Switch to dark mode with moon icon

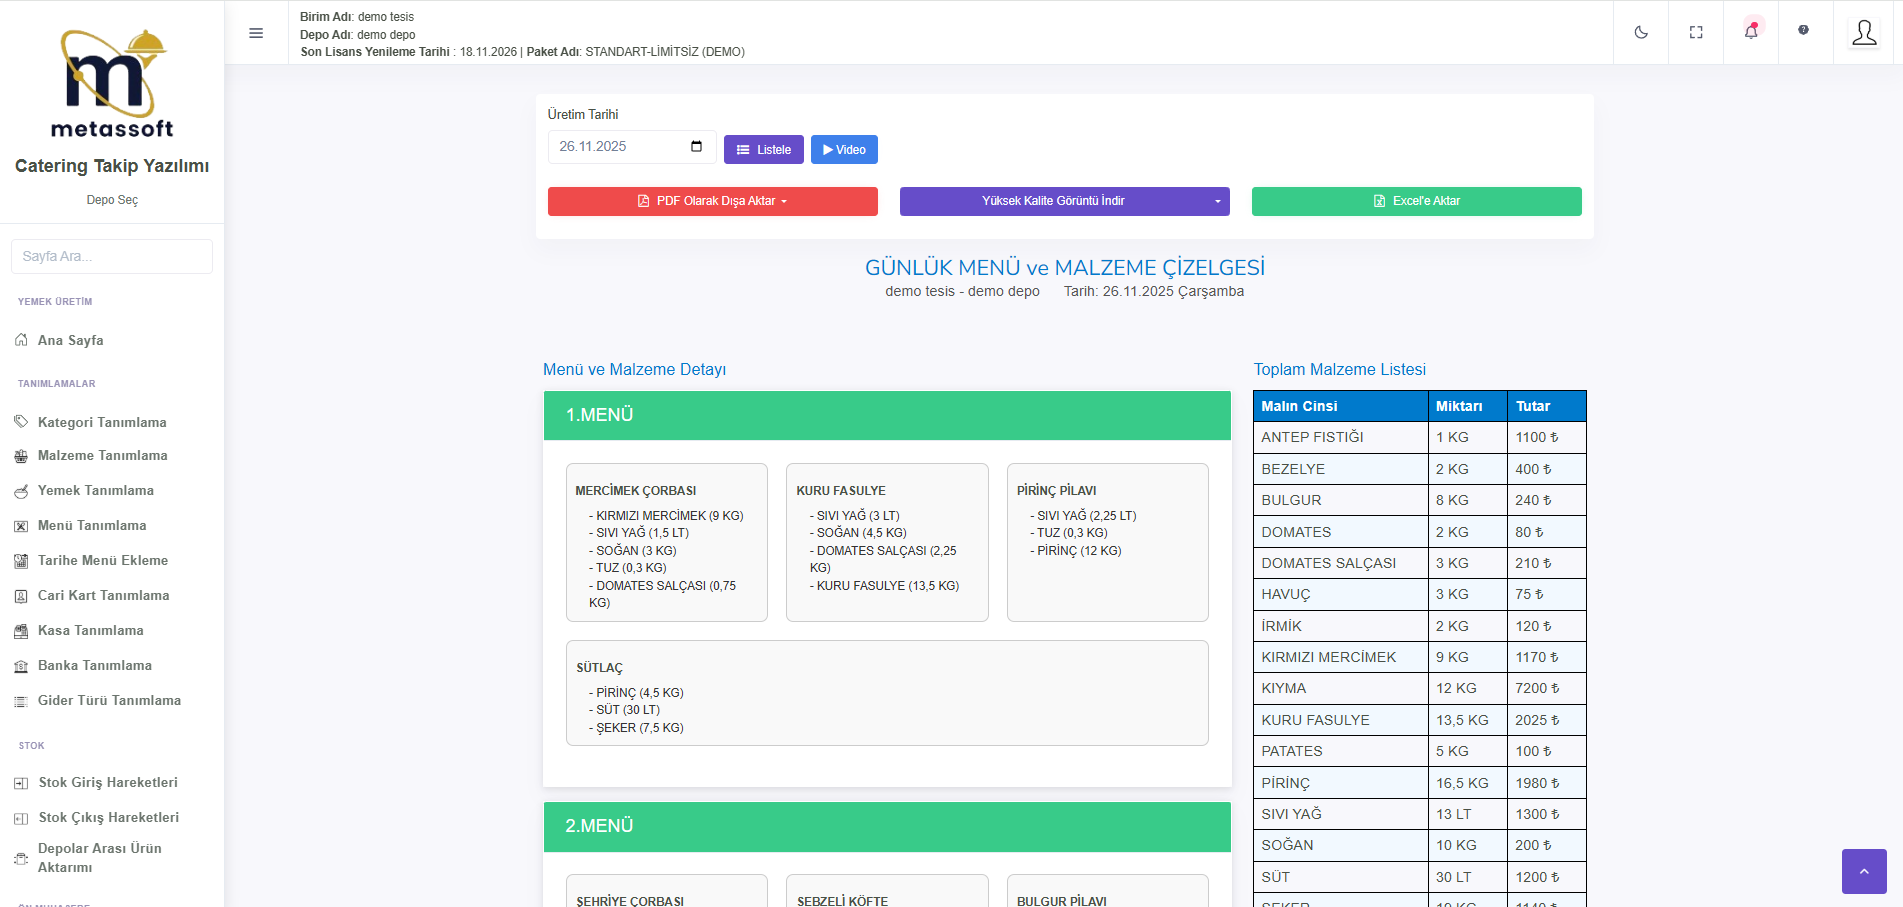pyautogui.click(x=1641, y=33)
